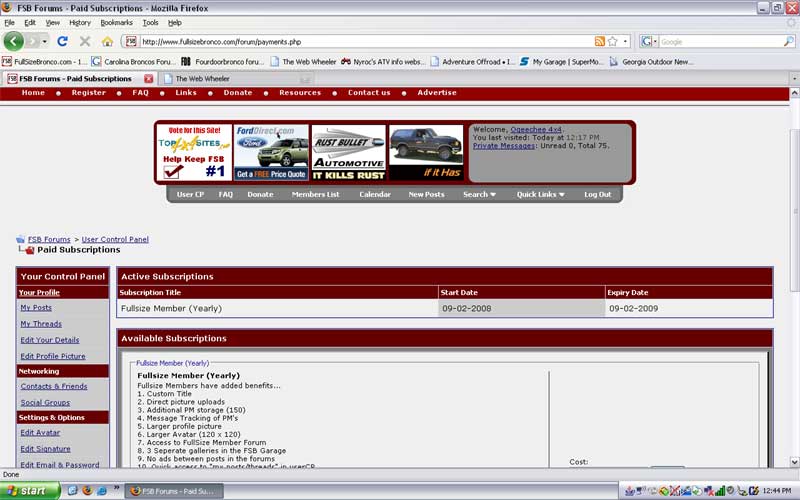The width and height of the screenshot is (800, 500).
Task: Click the page scrollbar down arrow
Action: (x=794, y=462)
